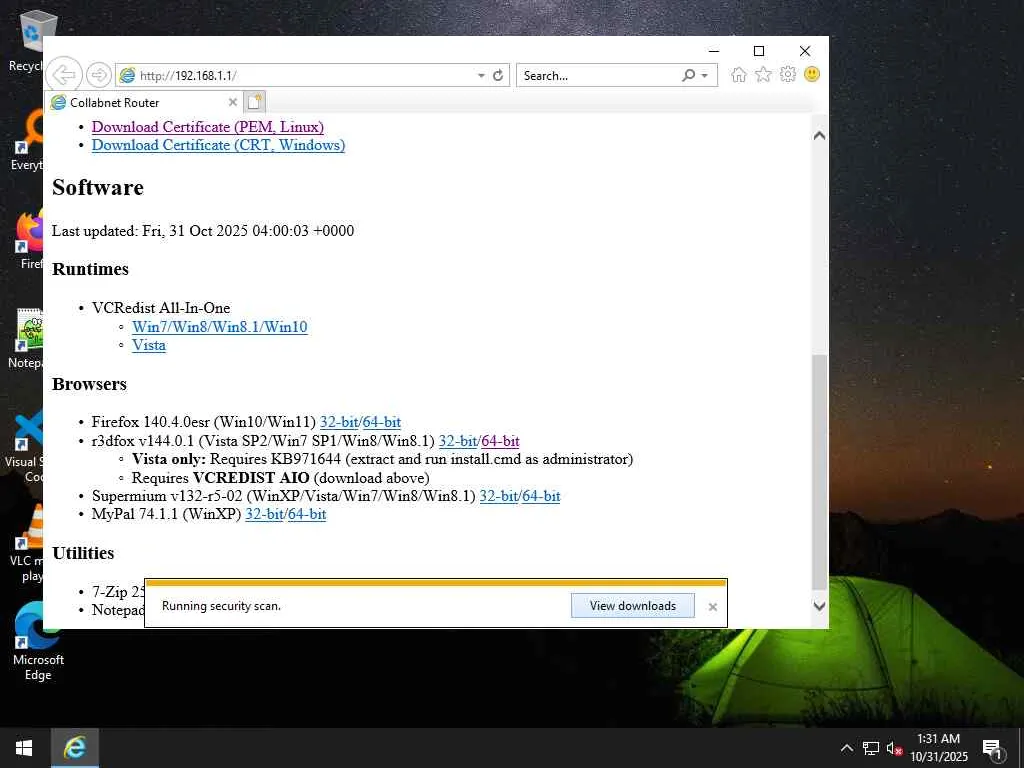The width and height of the screenshot is (1024, 768).
Task: Select the Visual Studio Code desktop icon
Action: coord(26,445)
